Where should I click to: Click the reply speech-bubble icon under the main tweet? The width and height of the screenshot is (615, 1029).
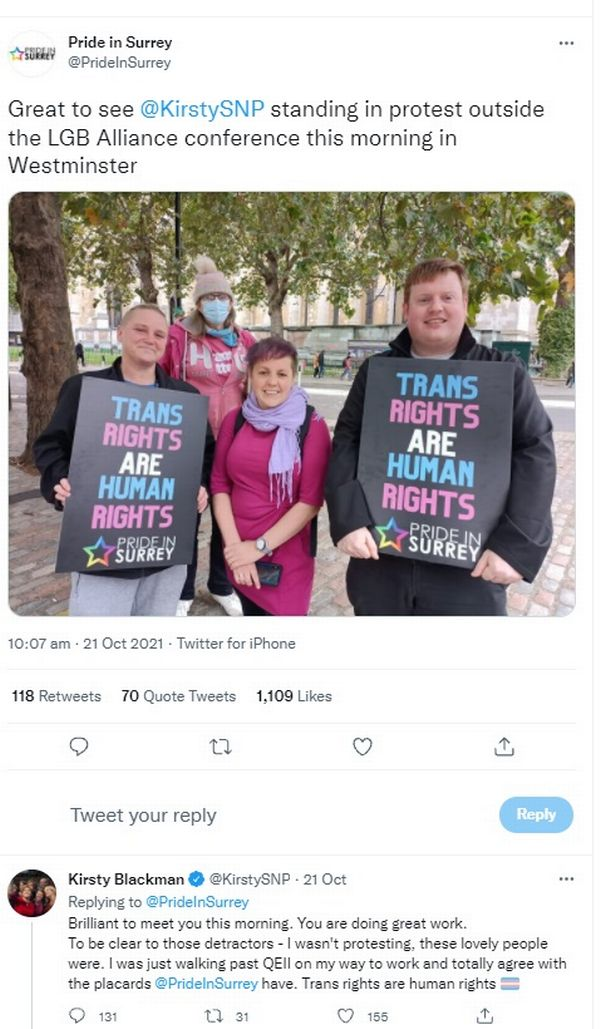click(x=79, y=747)
